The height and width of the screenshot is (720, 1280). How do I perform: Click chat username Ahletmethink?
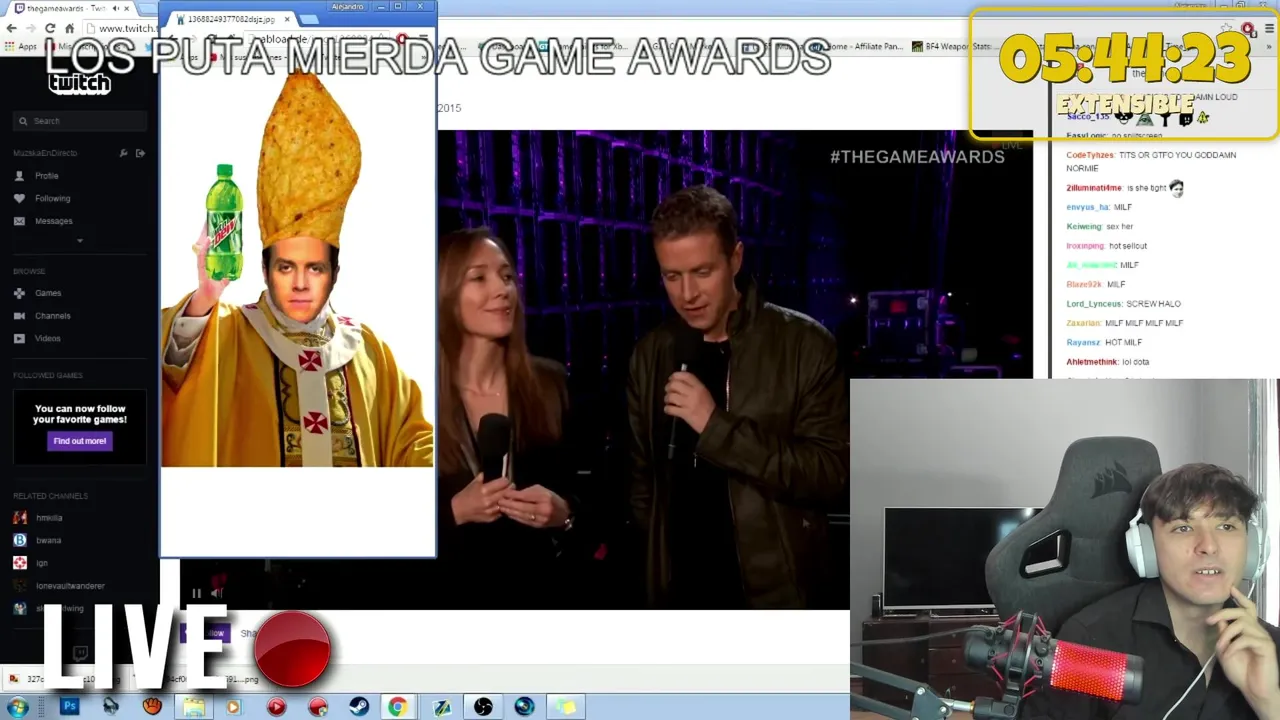pyautogui.click(x=1092, y=361)
